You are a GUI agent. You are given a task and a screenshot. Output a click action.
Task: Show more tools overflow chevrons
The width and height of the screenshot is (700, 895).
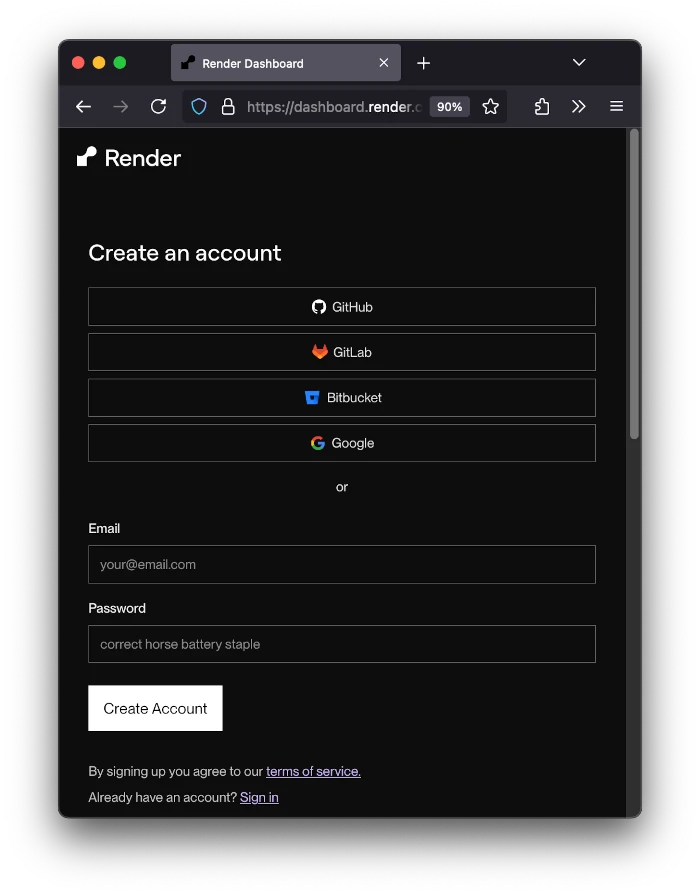(x=579, y=107)
